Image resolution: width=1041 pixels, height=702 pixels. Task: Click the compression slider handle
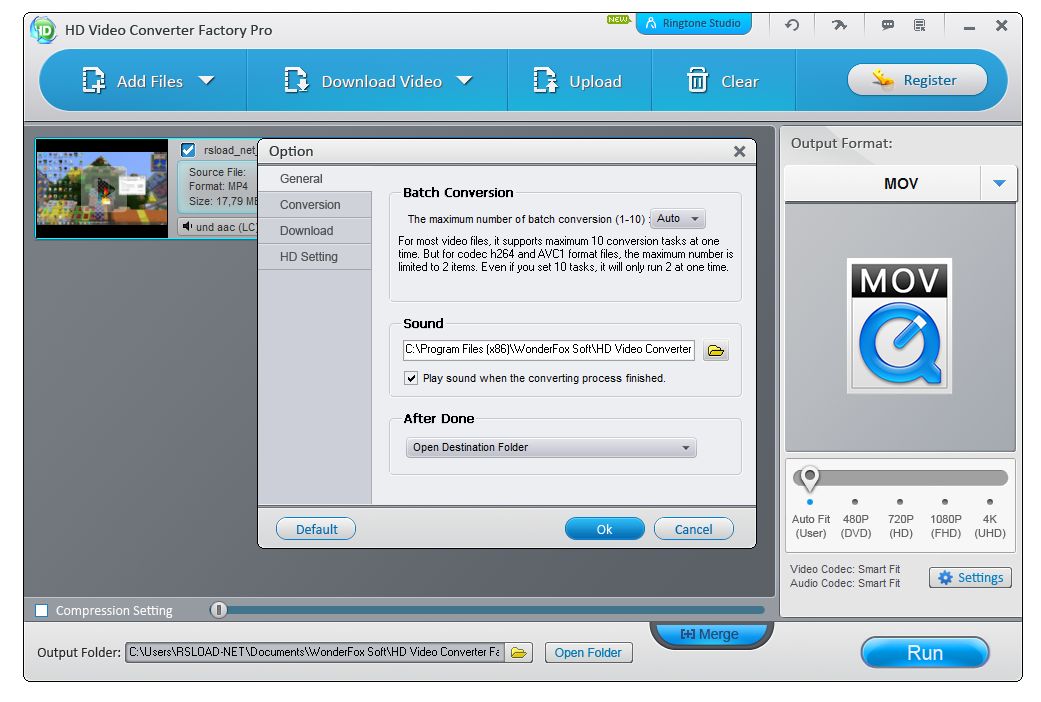[x=218, y=610]
